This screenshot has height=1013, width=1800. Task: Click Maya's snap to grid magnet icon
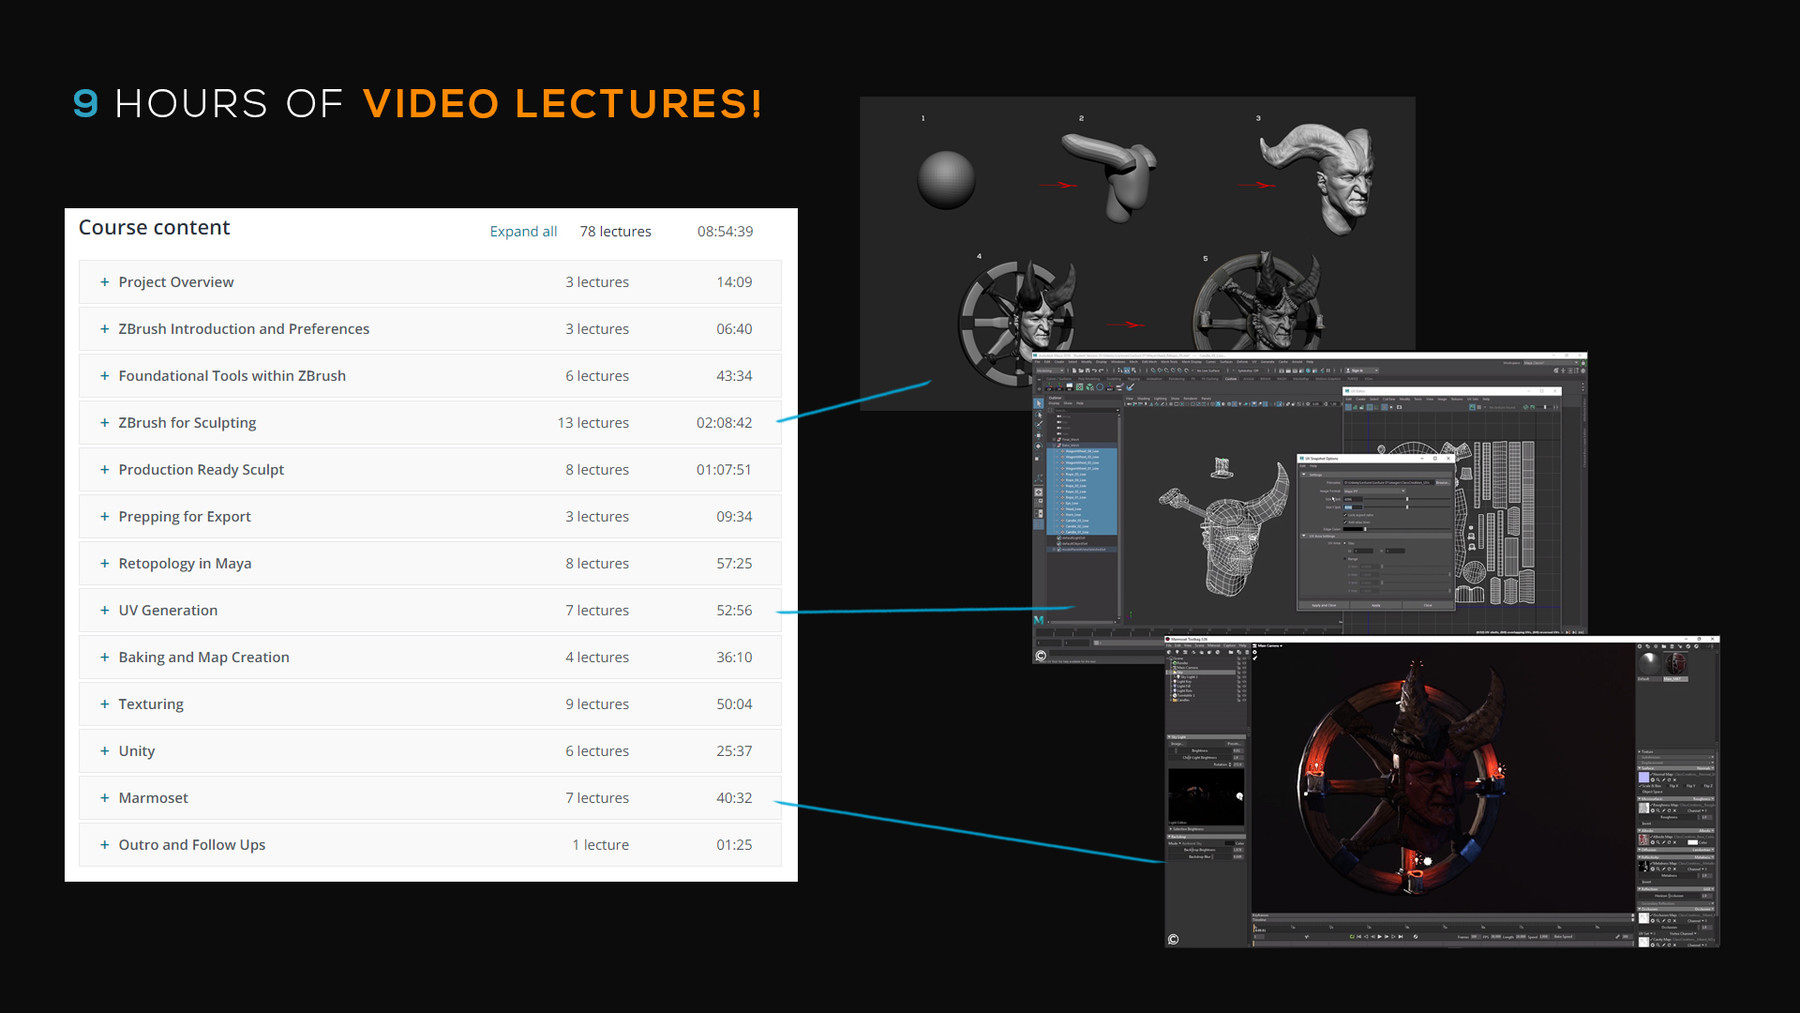coord(1119,371)
